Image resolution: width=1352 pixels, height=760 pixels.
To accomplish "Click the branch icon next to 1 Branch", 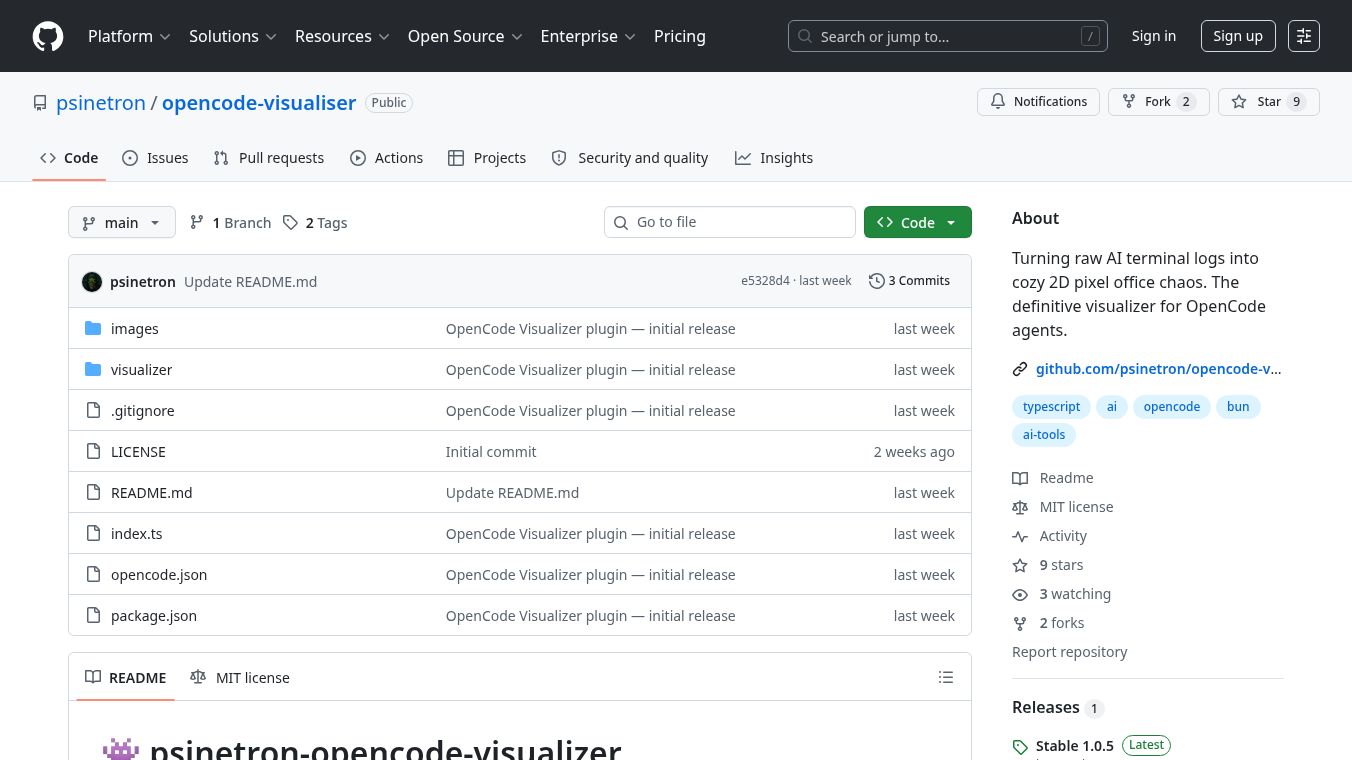I will 197,223.
